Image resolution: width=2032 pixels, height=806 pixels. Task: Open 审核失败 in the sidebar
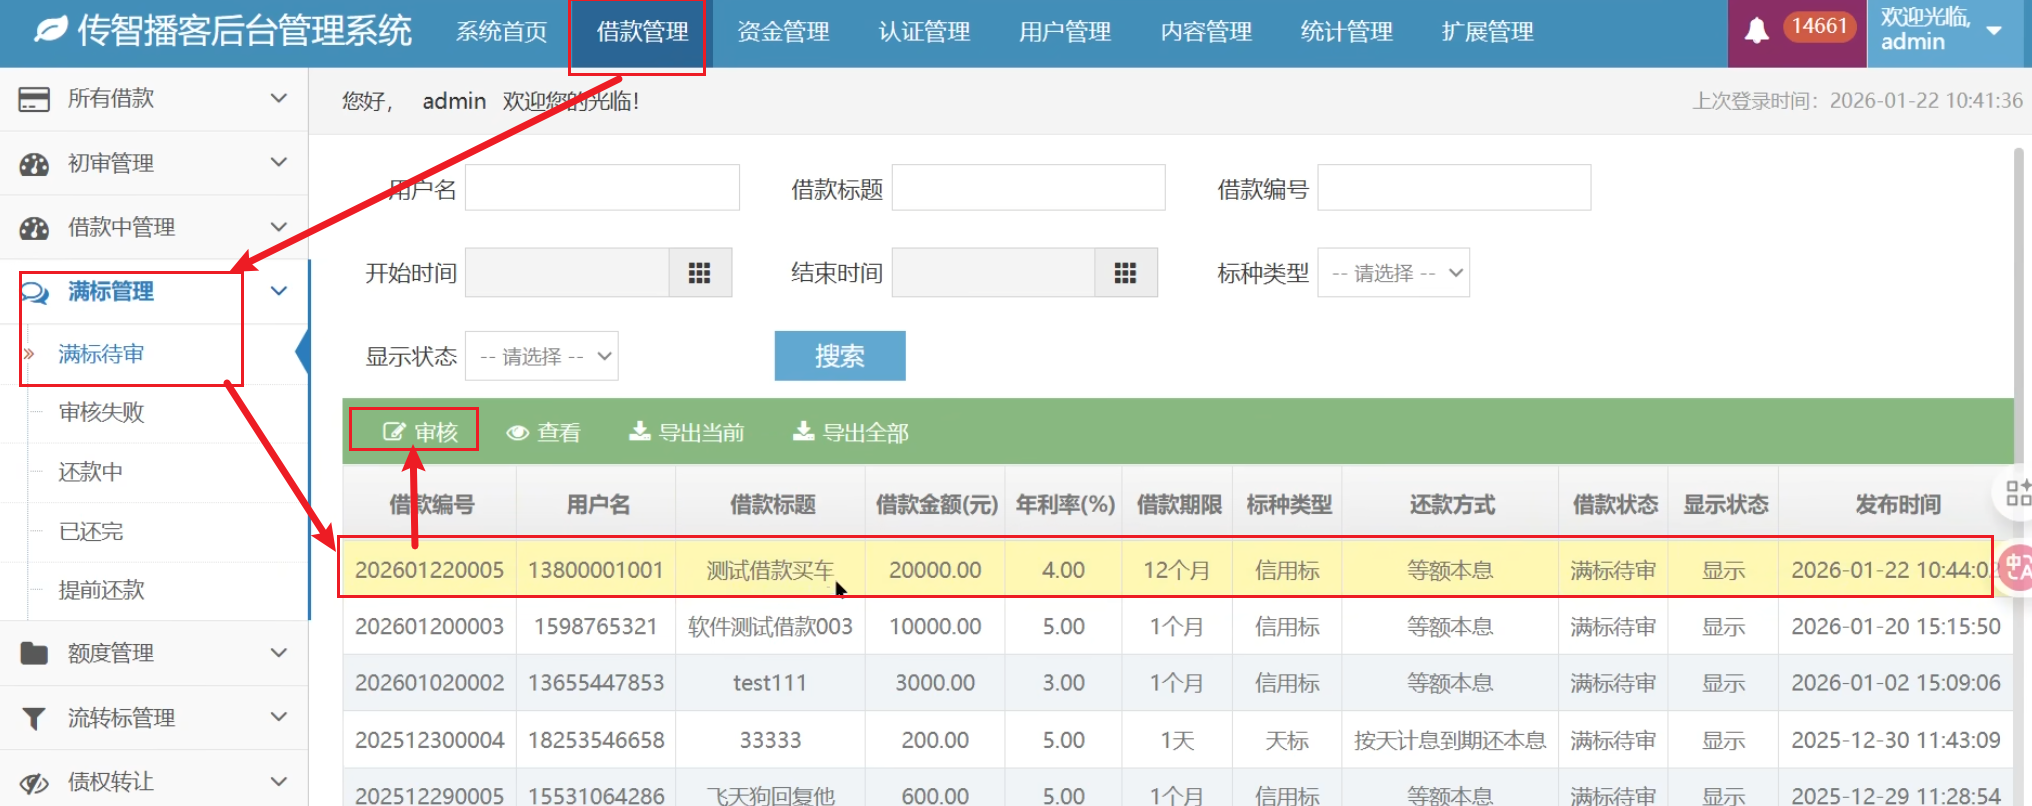[101, 412]
